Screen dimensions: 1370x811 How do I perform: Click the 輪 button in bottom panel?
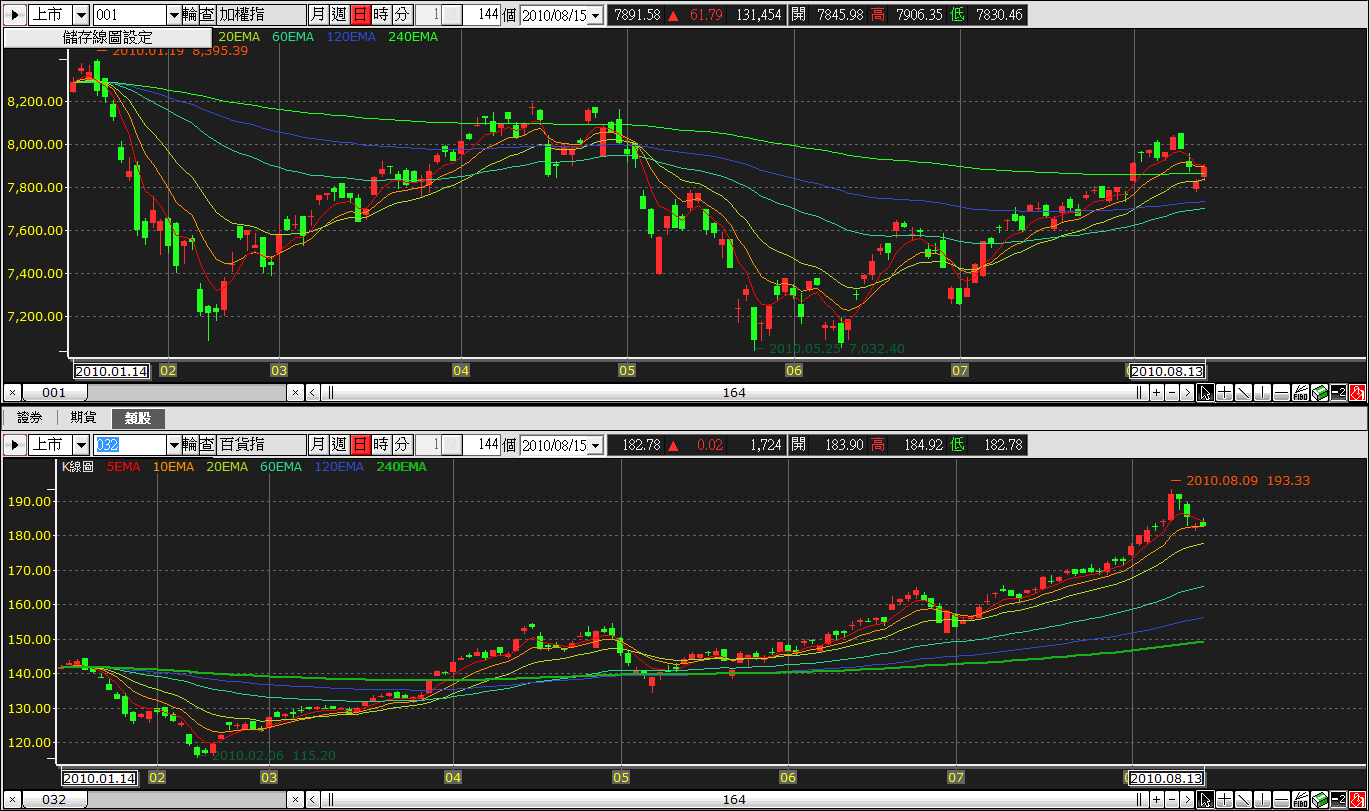click(x=190, y=445)
